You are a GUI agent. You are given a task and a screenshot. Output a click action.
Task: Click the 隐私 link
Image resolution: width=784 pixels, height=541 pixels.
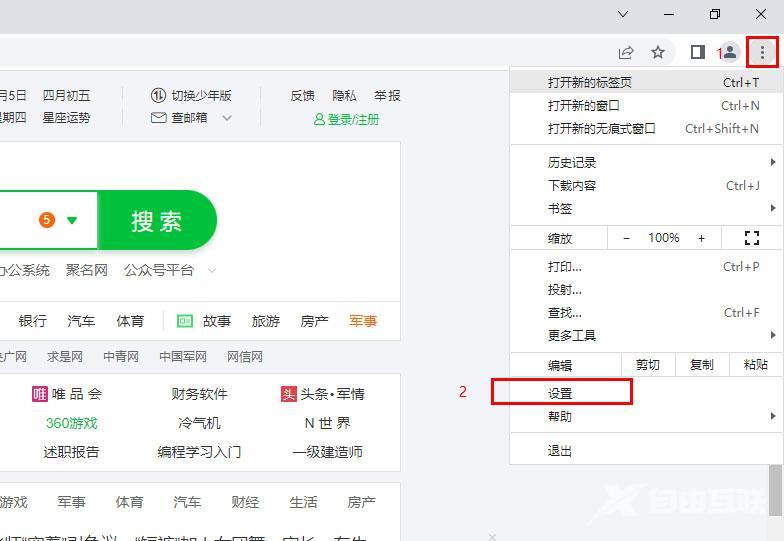[344, 95]
